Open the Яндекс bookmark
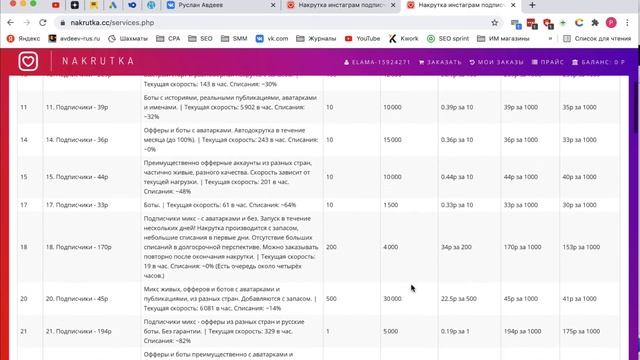The image size is (640, 360). coord(24,38)
